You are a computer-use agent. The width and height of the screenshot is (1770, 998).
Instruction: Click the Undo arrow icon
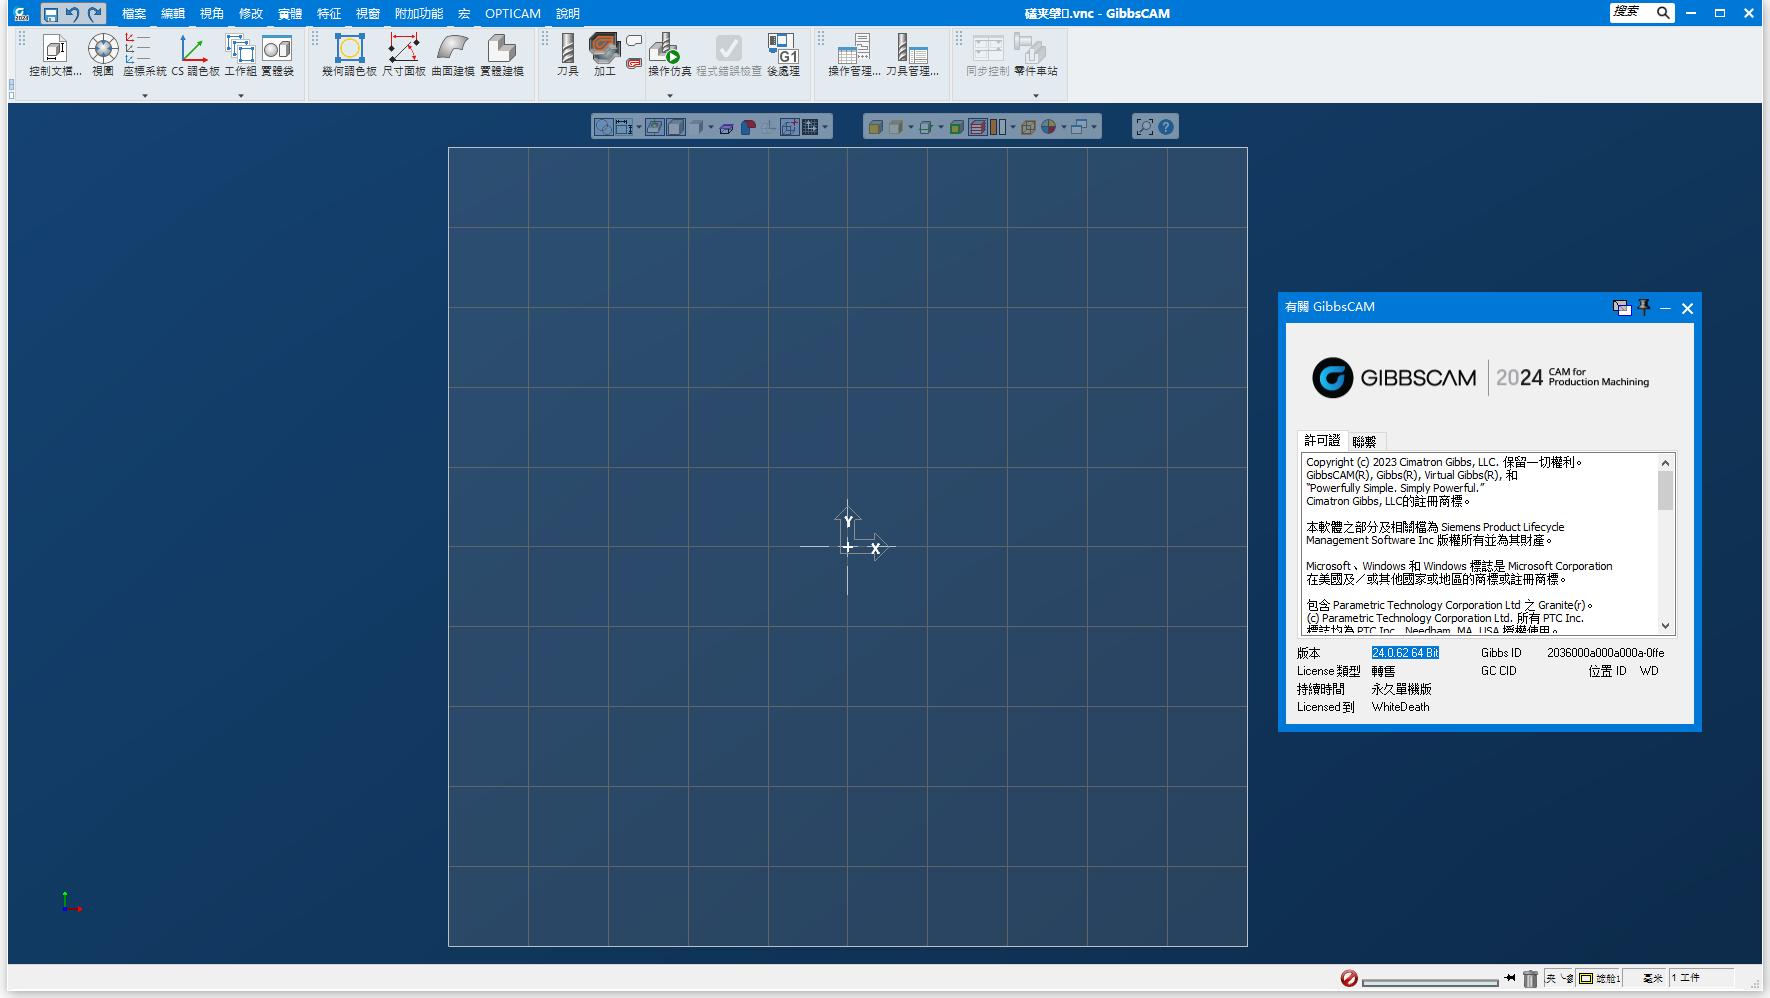click(72, 14)
